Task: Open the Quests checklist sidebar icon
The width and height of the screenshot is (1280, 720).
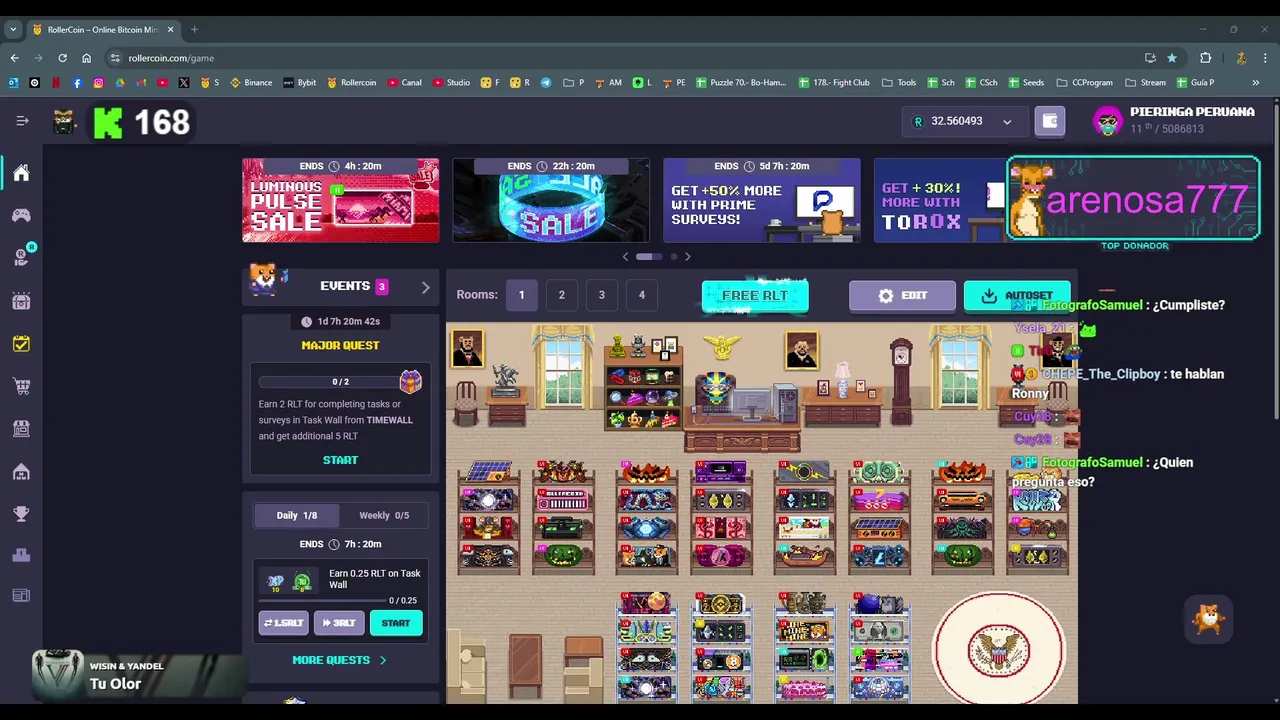Action: click(x=21, y=344)
